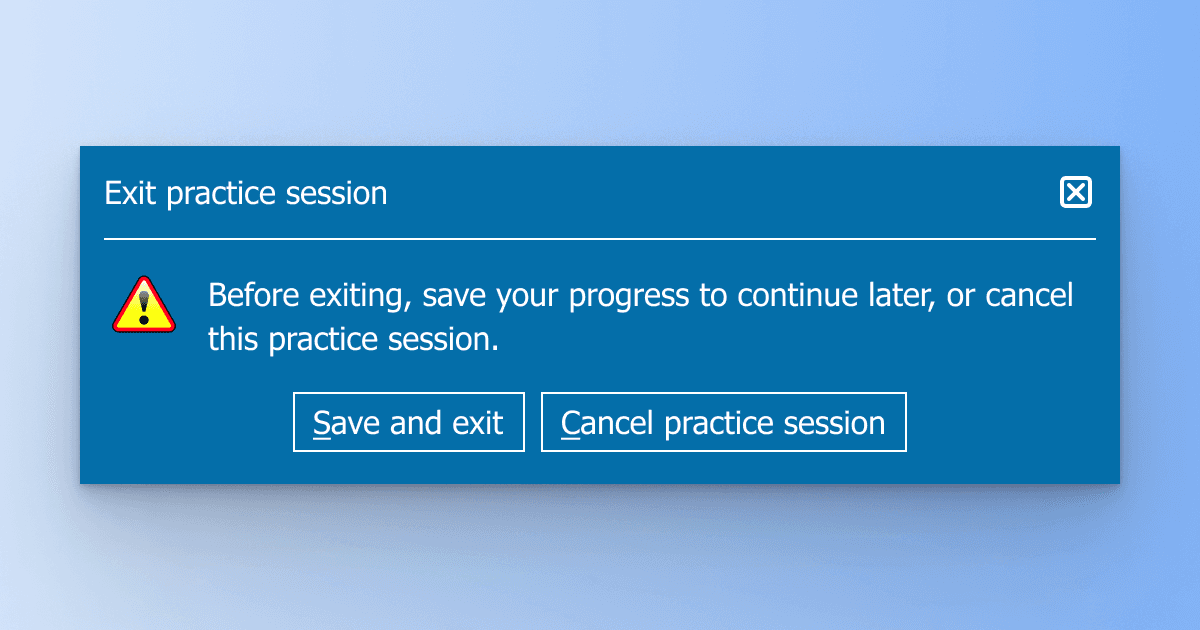Click the caution symbol next to the message
Screen dimensions: 1200x630
coord(144,305)
